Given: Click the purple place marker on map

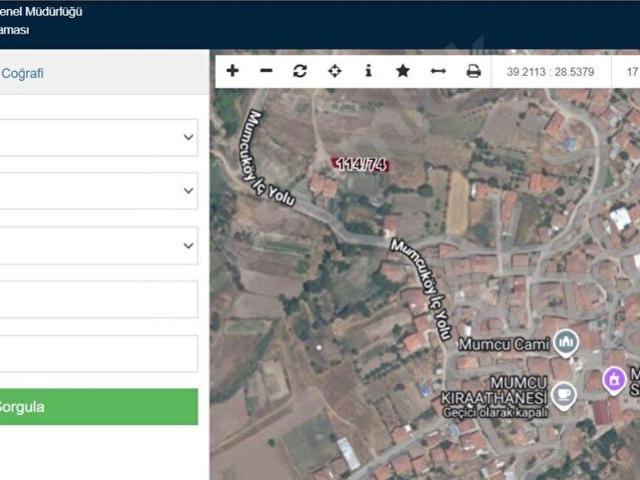Looking at the screenshot, I should (x=615, y=380).
